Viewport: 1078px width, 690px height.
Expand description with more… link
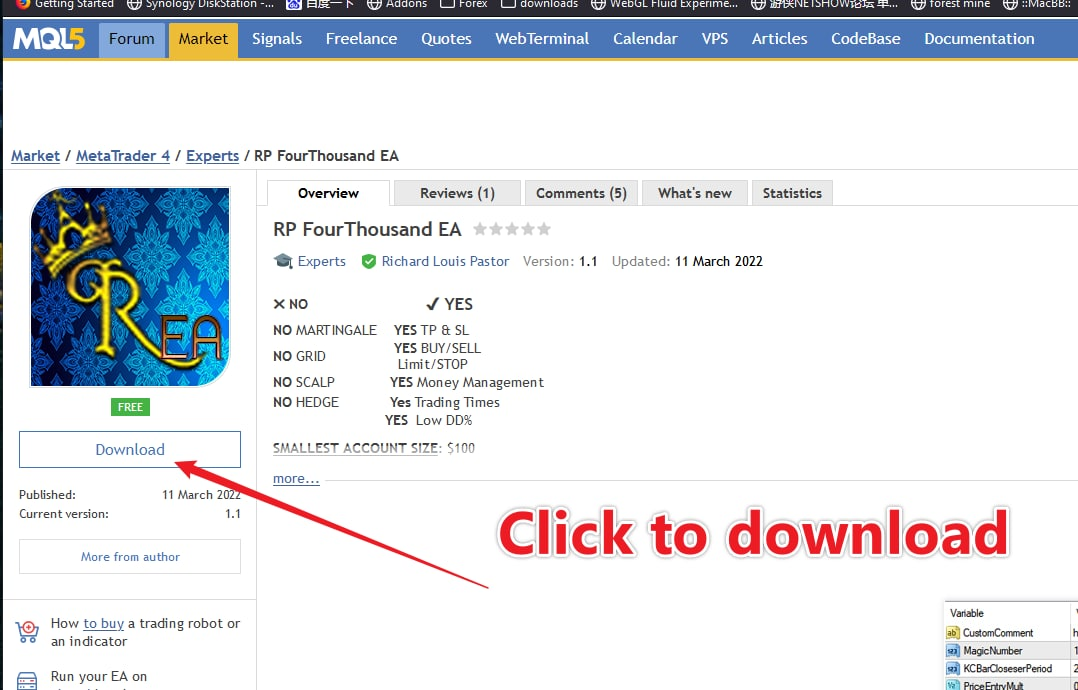[x=296, y=478]
